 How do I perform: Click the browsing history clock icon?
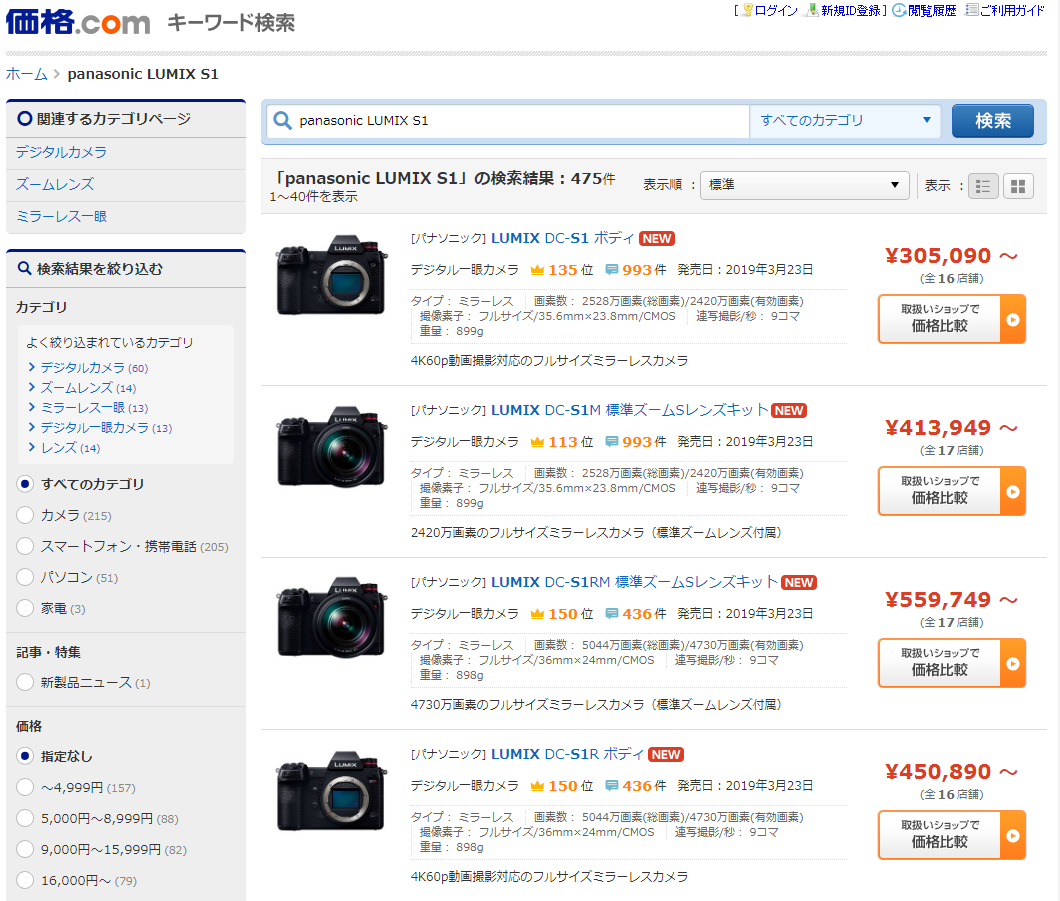click(x=899, y=10)
